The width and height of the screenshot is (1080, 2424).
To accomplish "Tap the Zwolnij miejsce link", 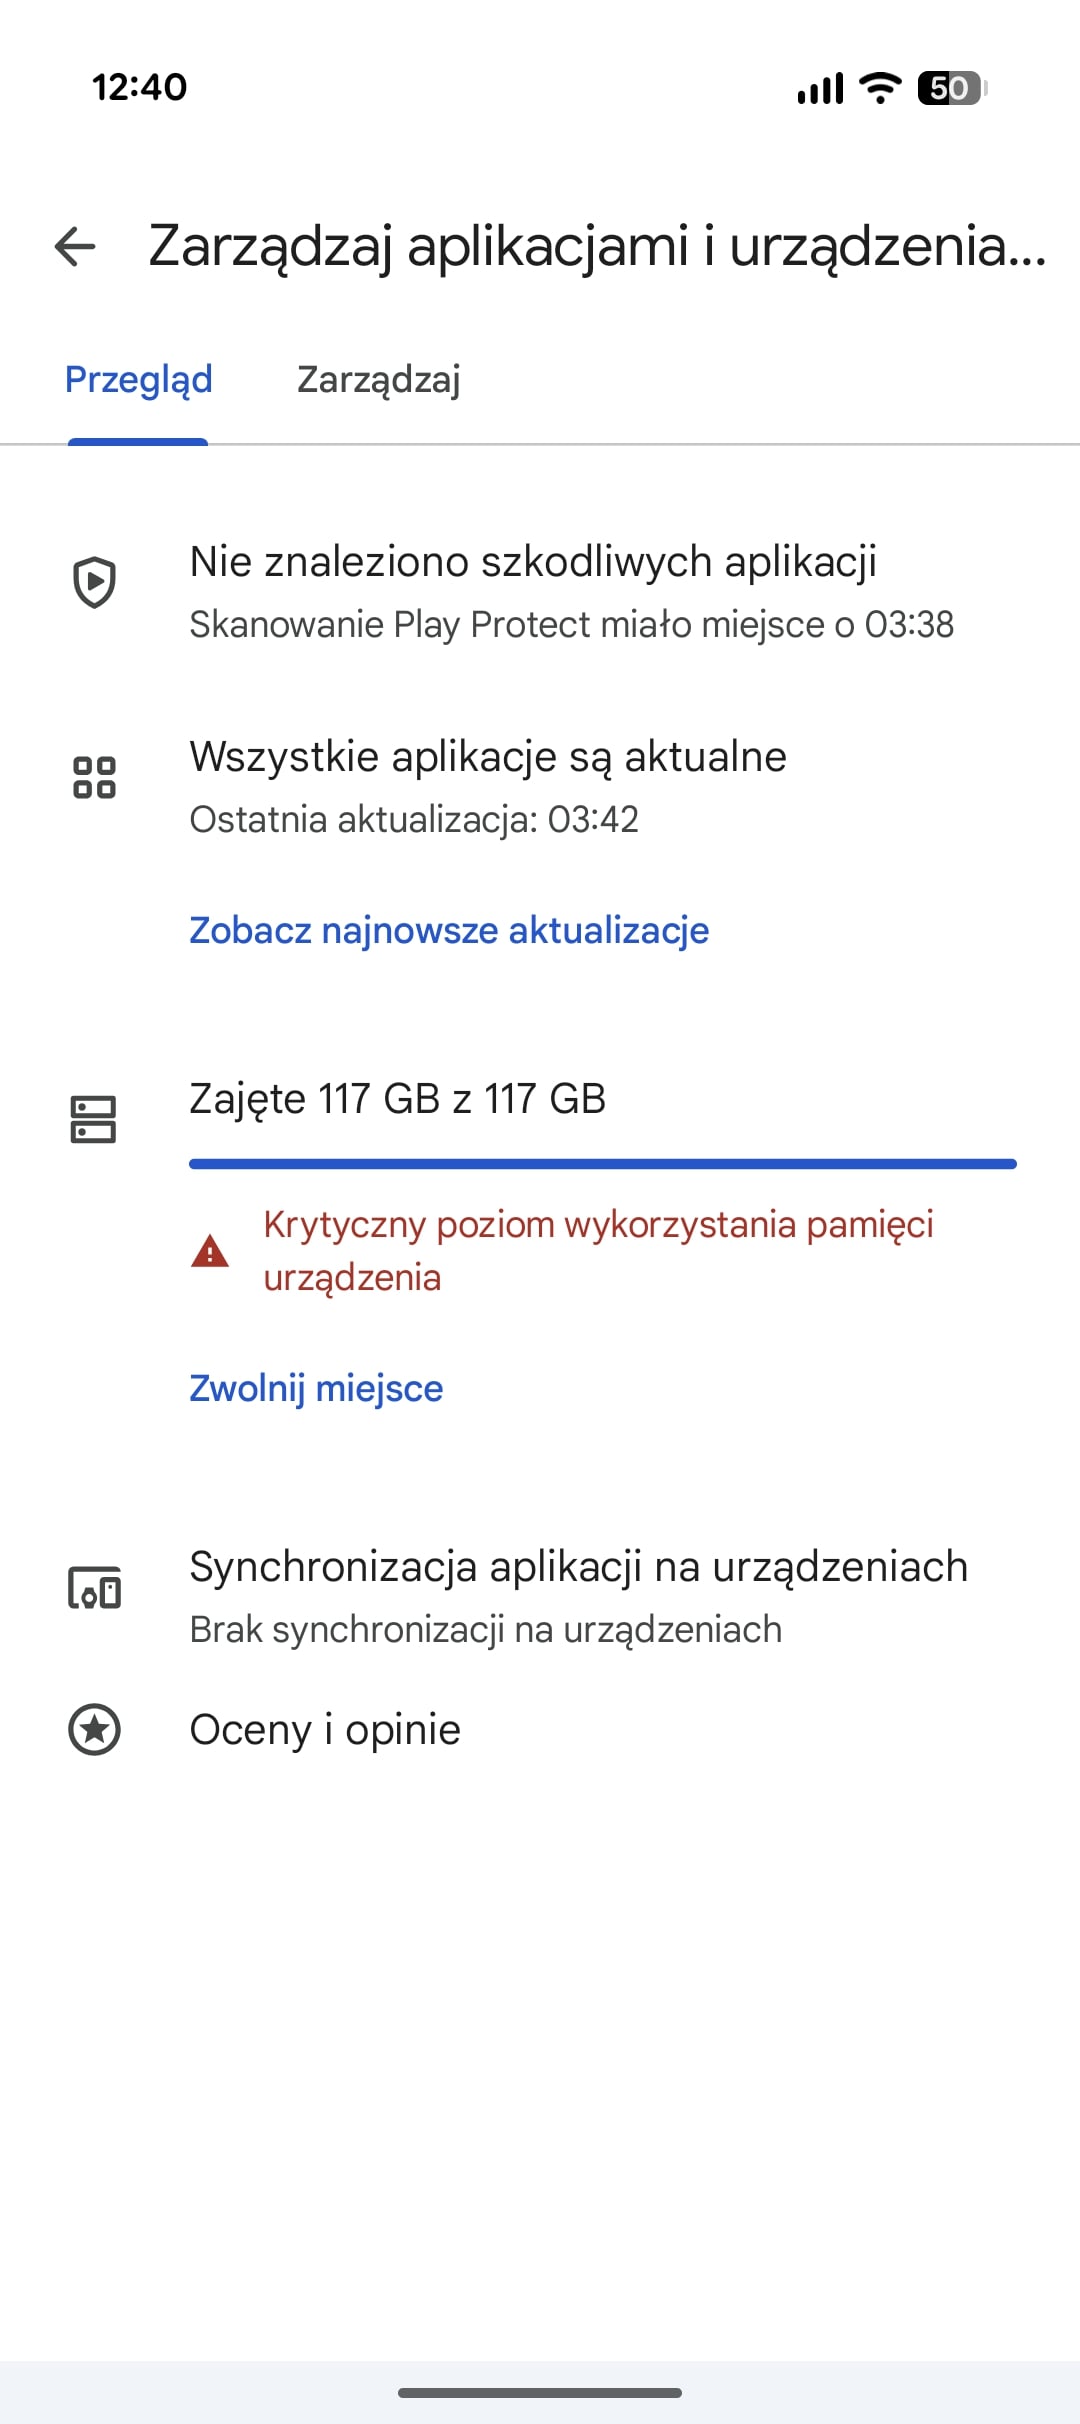I will 316,1388.
